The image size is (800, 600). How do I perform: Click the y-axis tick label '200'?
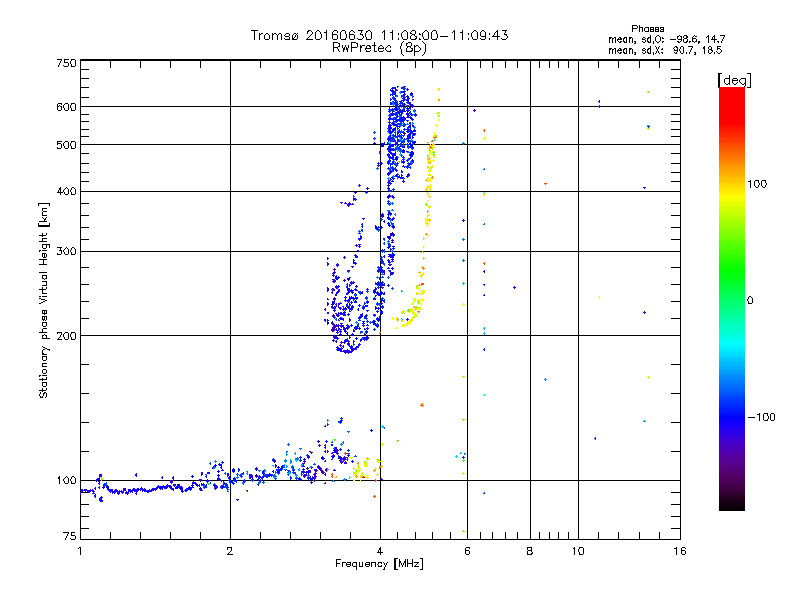[x=66, y=336]
